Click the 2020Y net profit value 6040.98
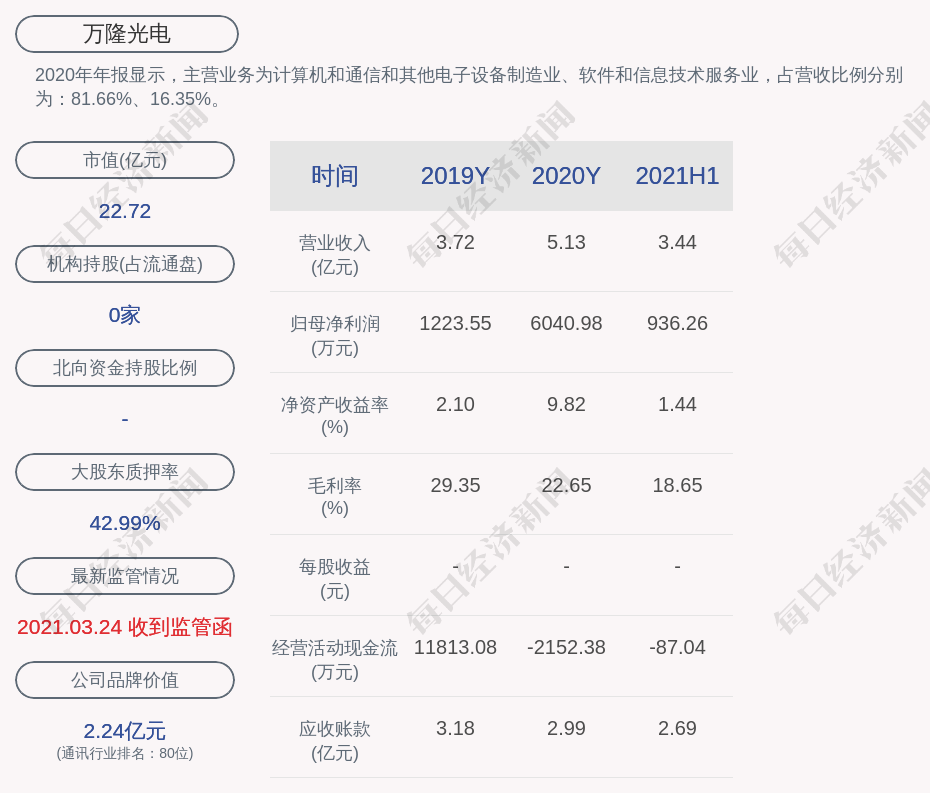 pyautogui.click(x=566, y=324)
